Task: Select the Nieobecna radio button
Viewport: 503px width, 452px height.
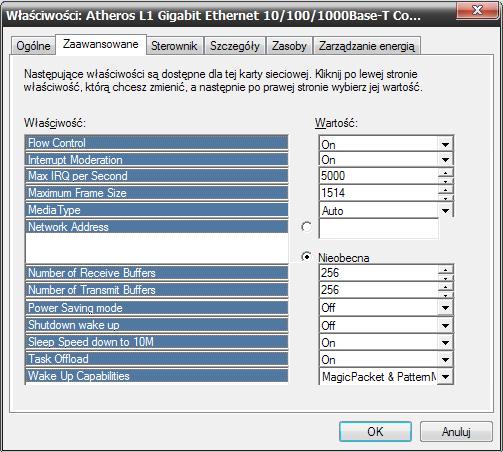Action: click(306, 257)
